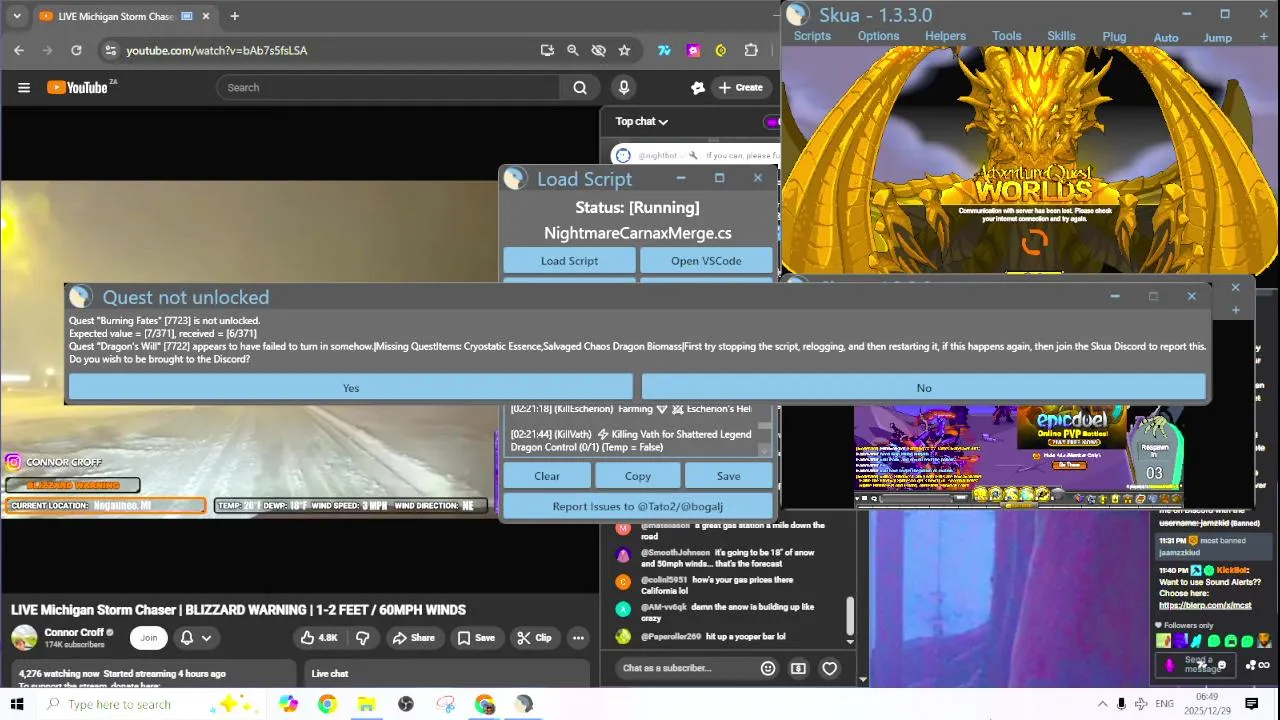
Task: Focus the YouTube search box
Action: [390, 87]
